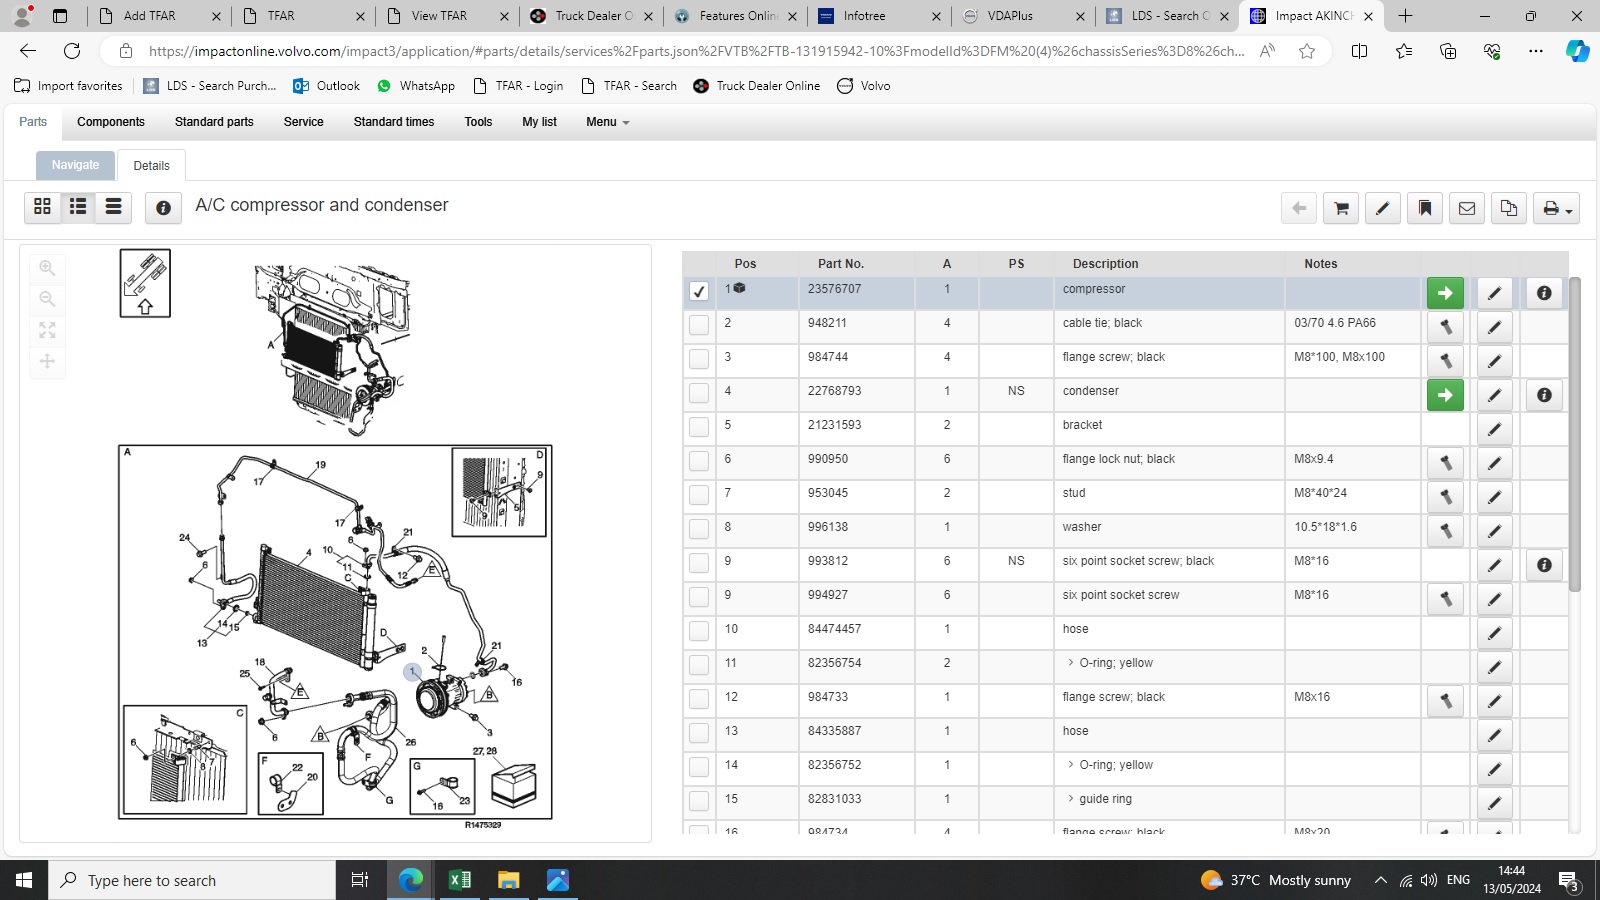
Task: Open the Menu dropdown in navigation bar
Action: point(607,122)
